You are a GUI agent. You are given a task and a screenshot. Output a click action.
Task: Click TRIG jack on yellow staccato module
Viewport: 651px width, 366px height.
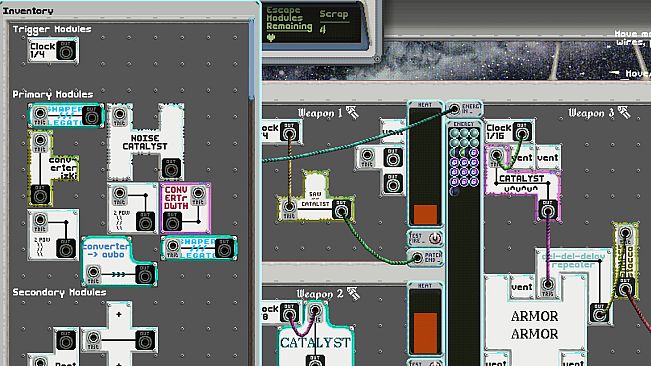click(x=625, y=233)
